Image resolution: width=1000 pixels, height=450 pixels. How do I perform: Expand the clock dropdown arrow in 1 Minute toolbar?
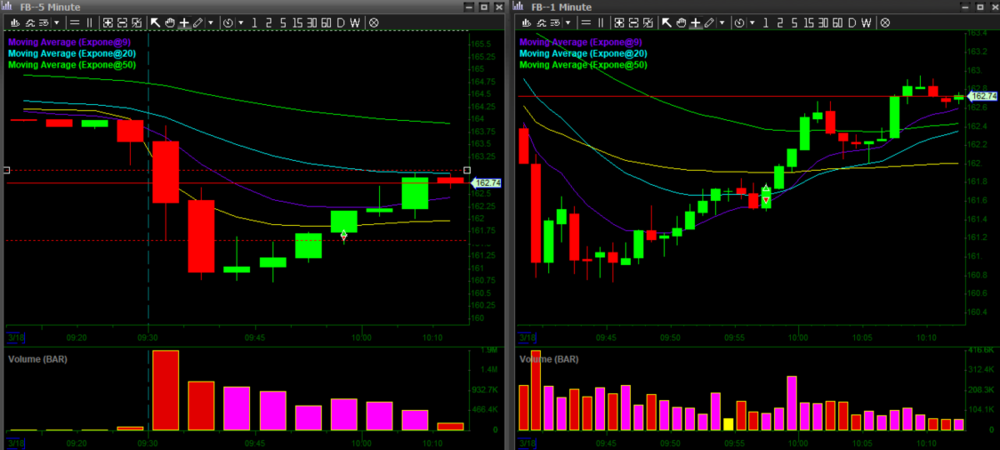tap(752, 22)
